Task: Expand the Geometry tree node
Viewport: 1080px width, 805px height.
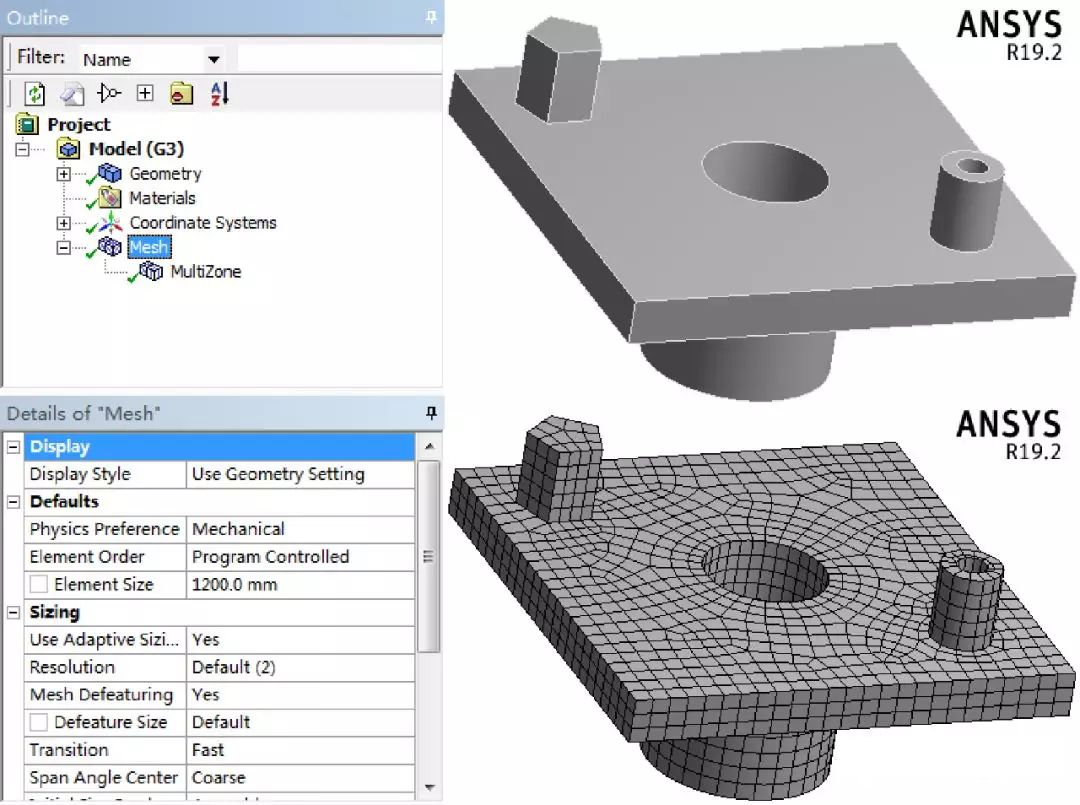Action: (63, 173)
